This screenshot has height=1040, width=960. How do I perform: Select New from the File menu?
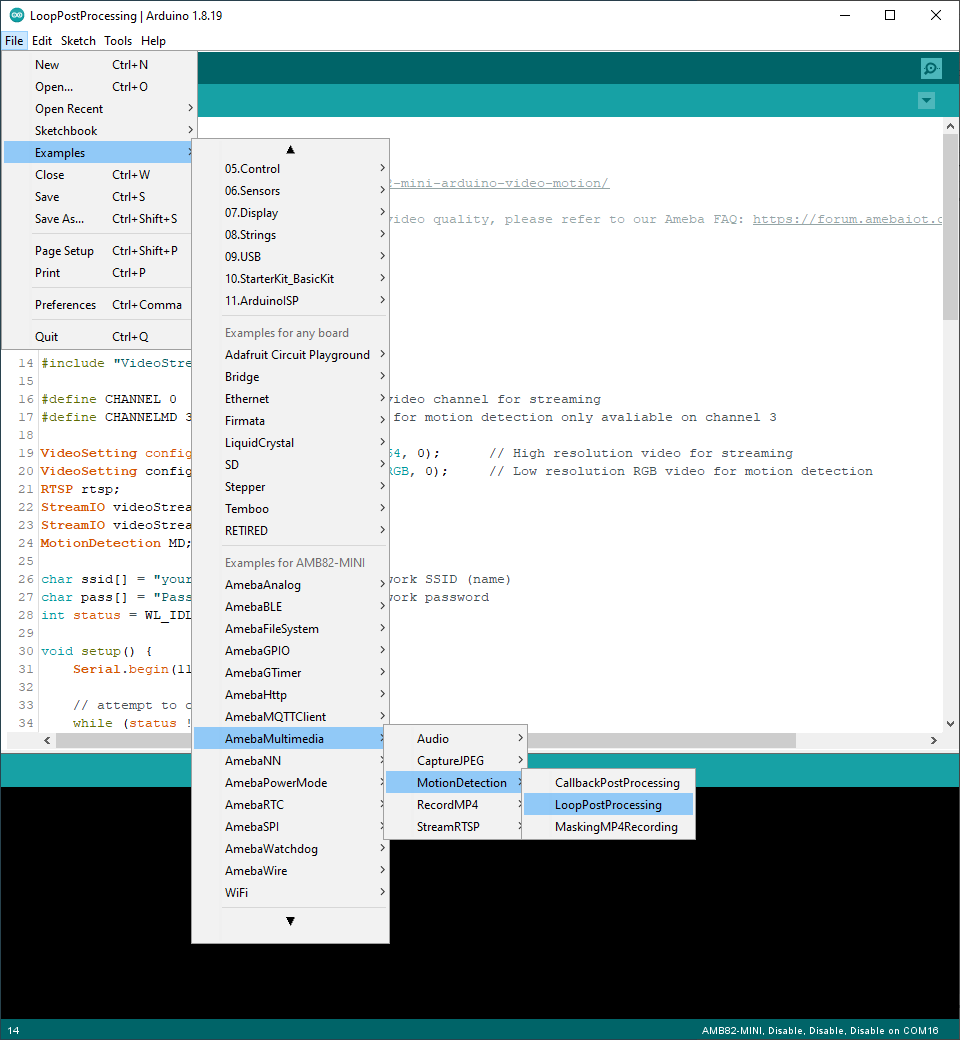pos(100,64)
